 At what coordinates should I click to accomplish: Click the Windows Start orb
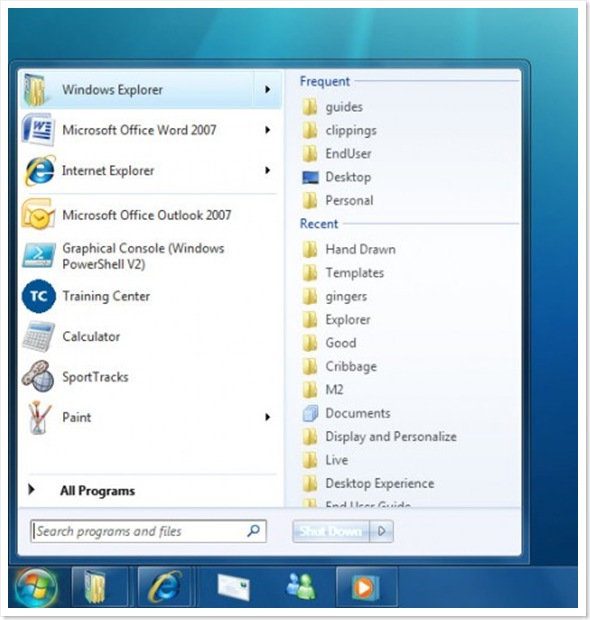pos(36,587)
